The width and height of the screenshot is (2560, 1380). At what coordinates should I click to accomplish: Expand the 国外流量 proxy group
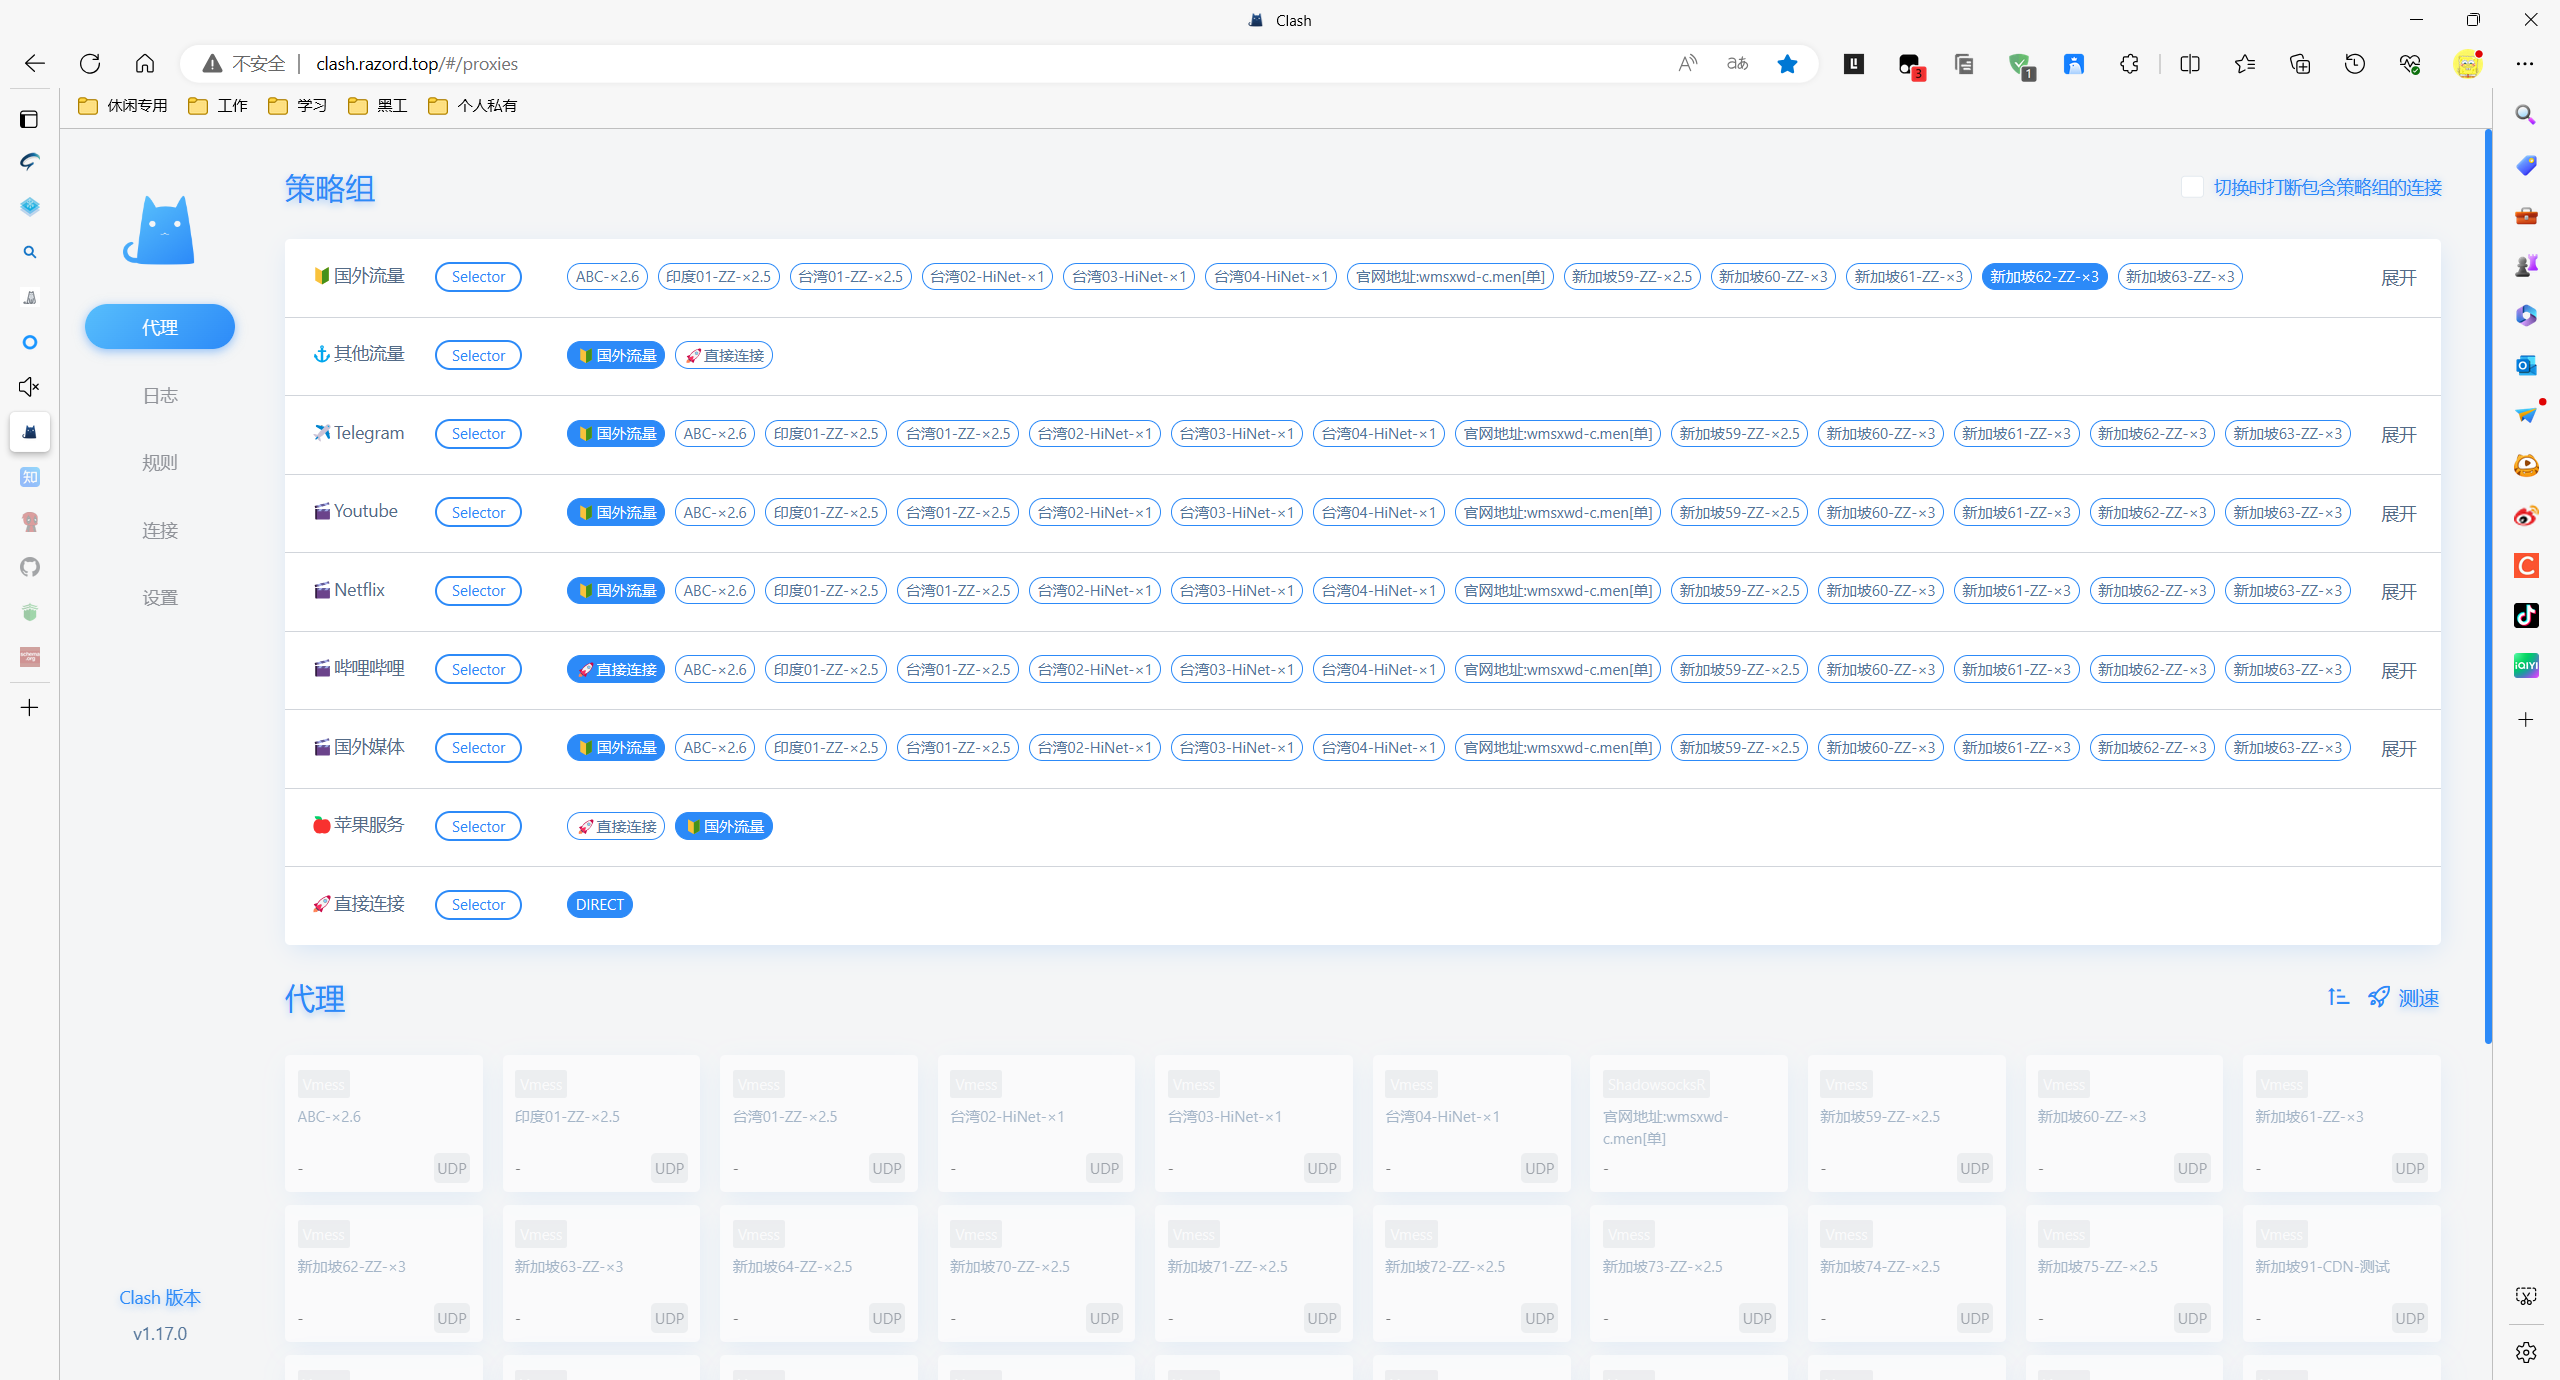coord(2398,277)
